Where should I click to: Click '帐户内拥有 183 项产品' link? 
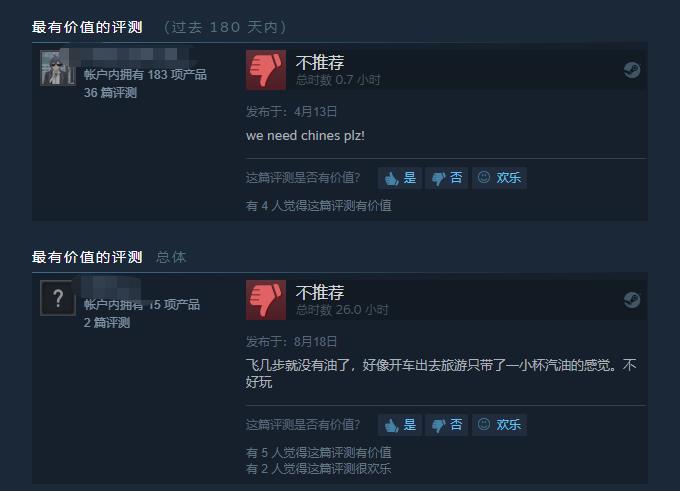[x=145, y=75]
